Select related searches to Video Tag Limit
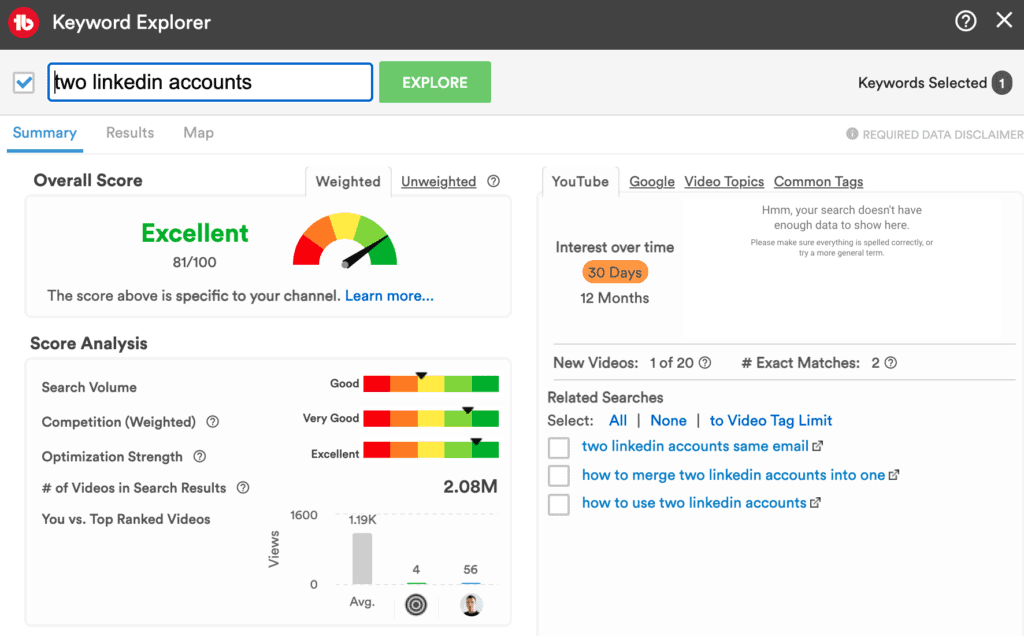Screen dimensions: 1024x636 (771, 421)
